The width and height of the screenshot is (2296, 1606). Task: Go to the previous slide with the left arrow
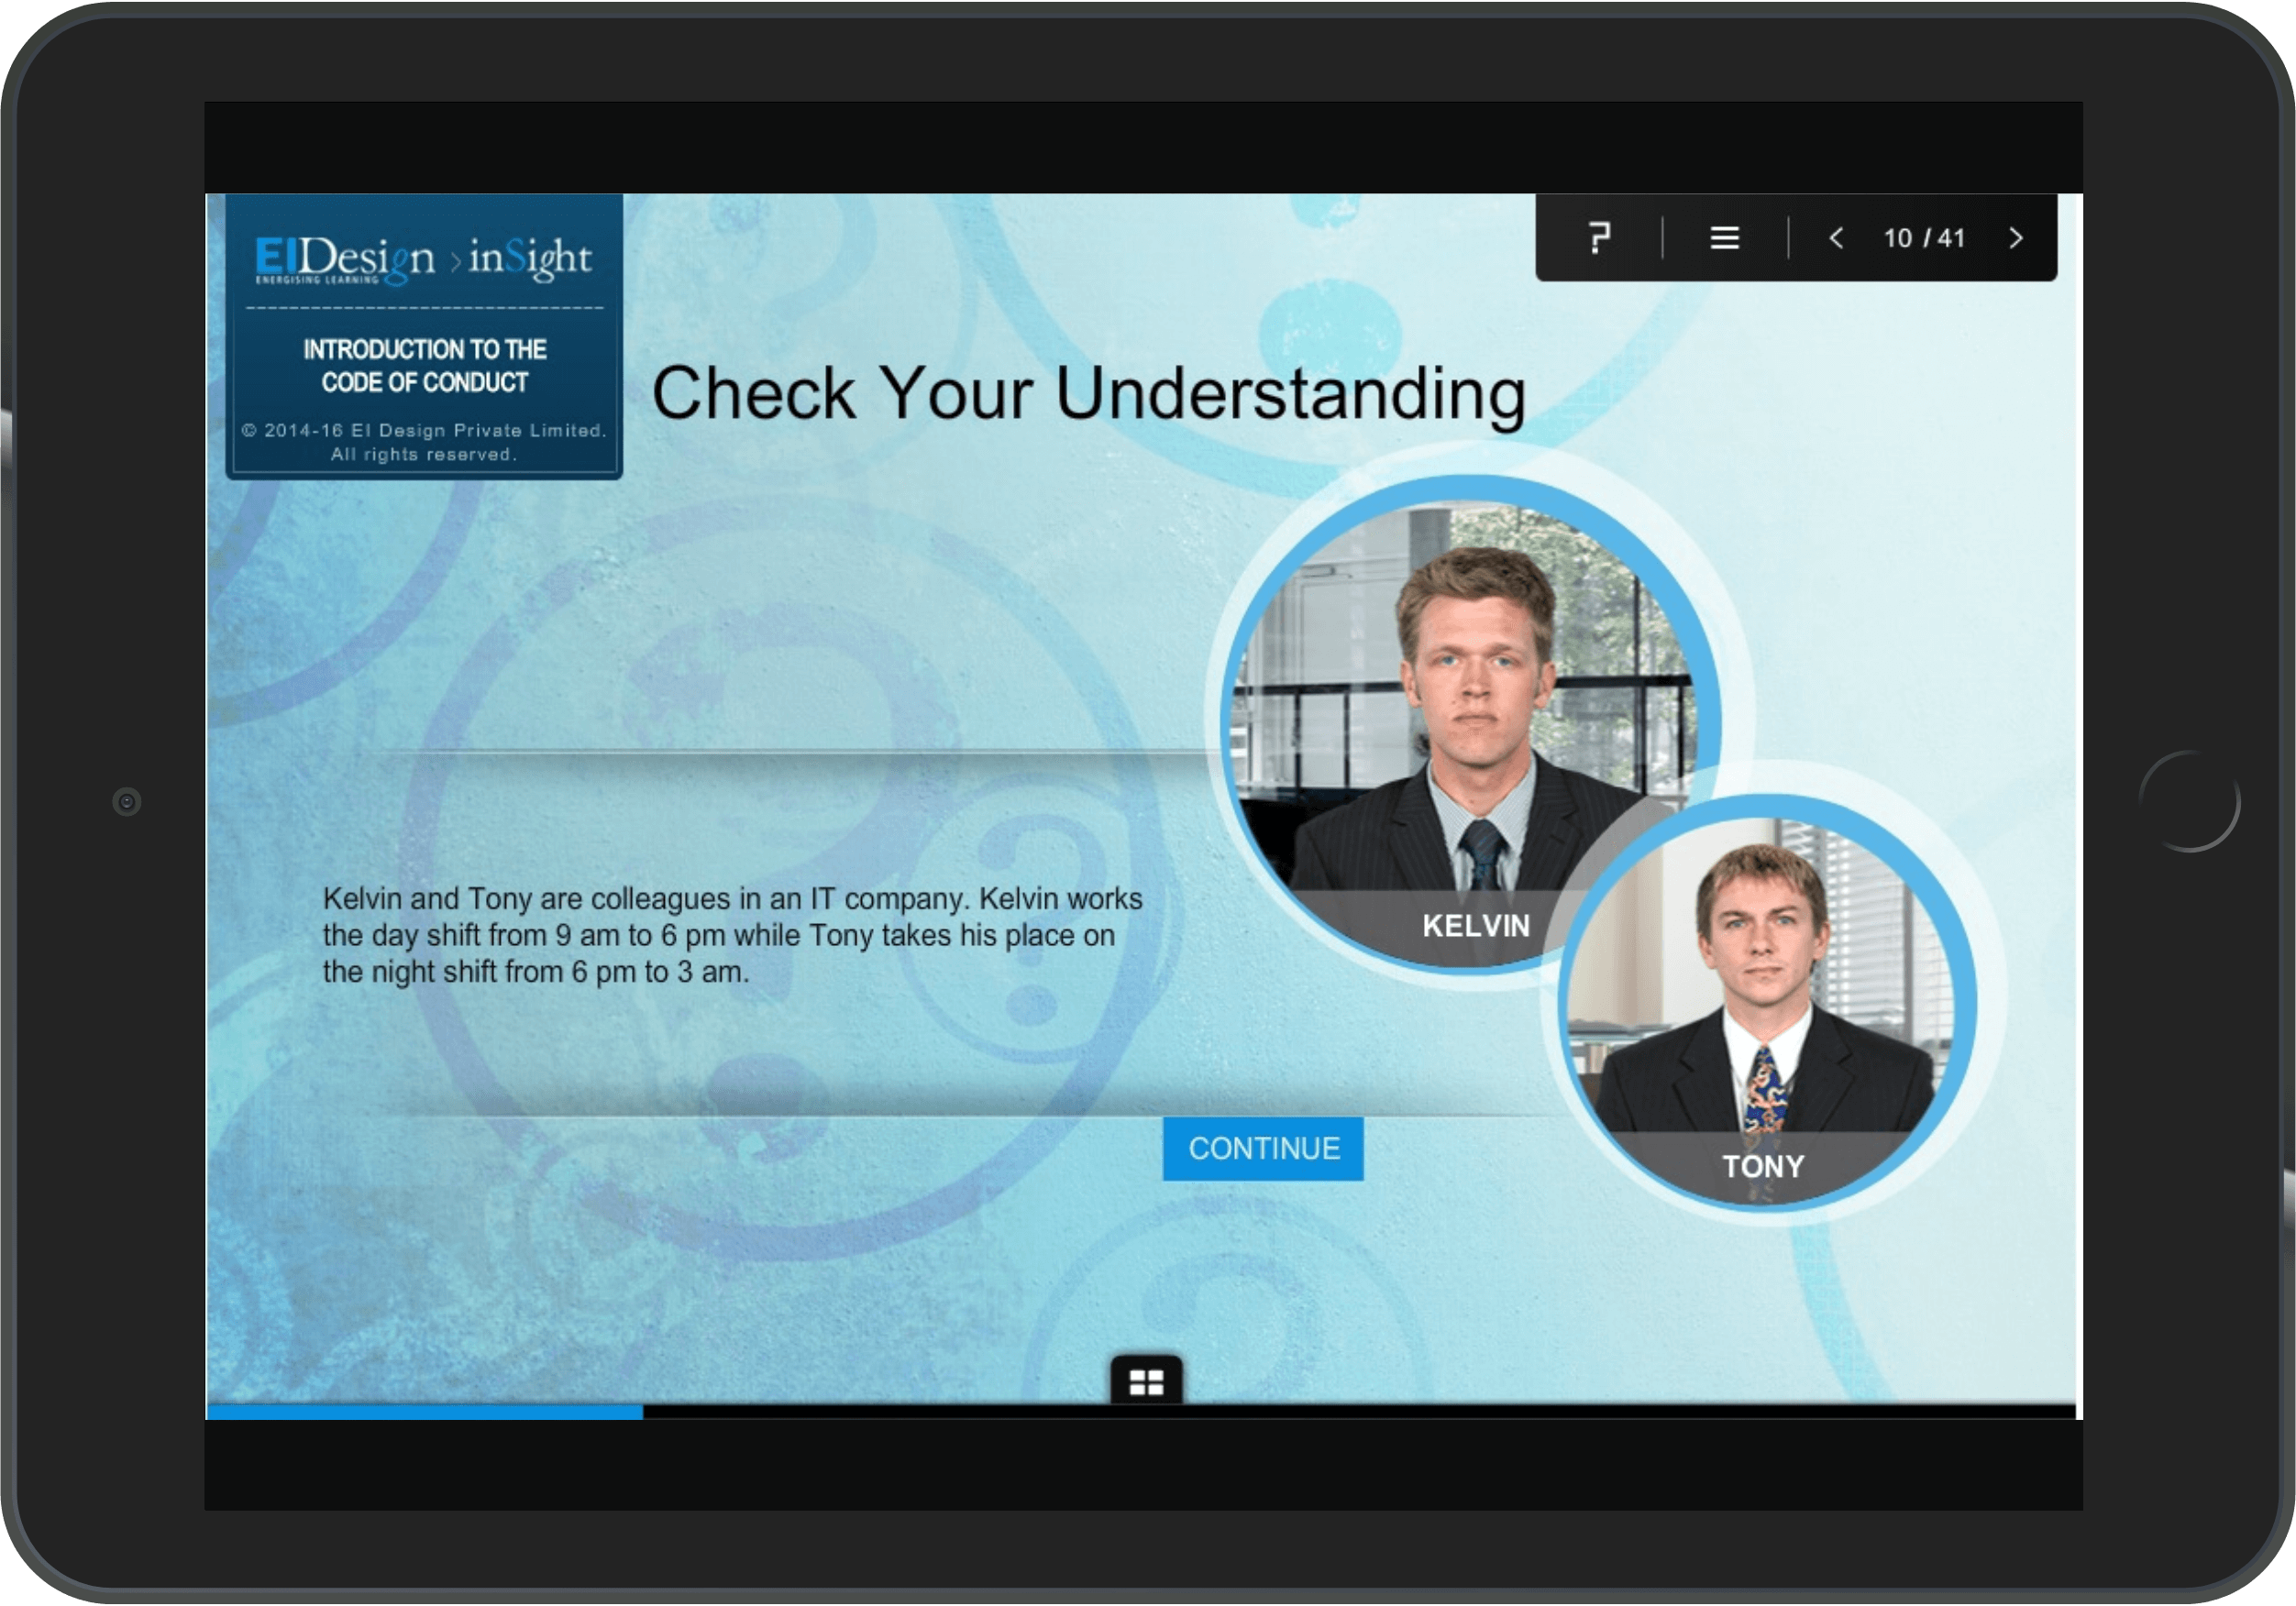1837,239
